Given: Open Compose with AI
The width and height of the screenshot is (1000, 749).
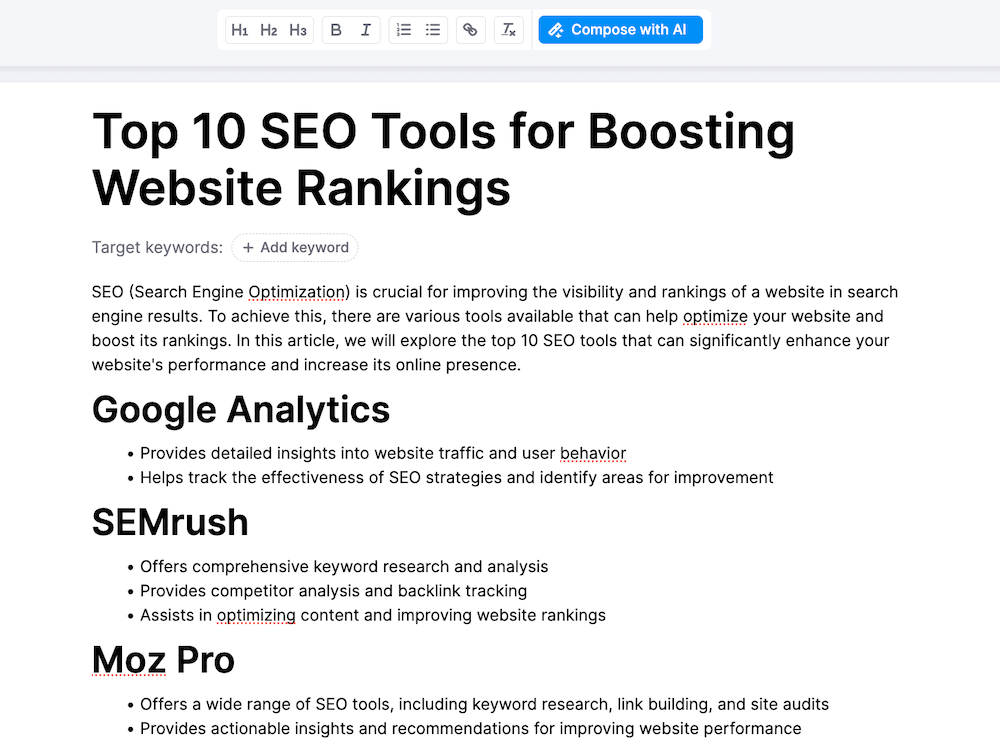Looking at the screenshot, I should coord(620,29).
